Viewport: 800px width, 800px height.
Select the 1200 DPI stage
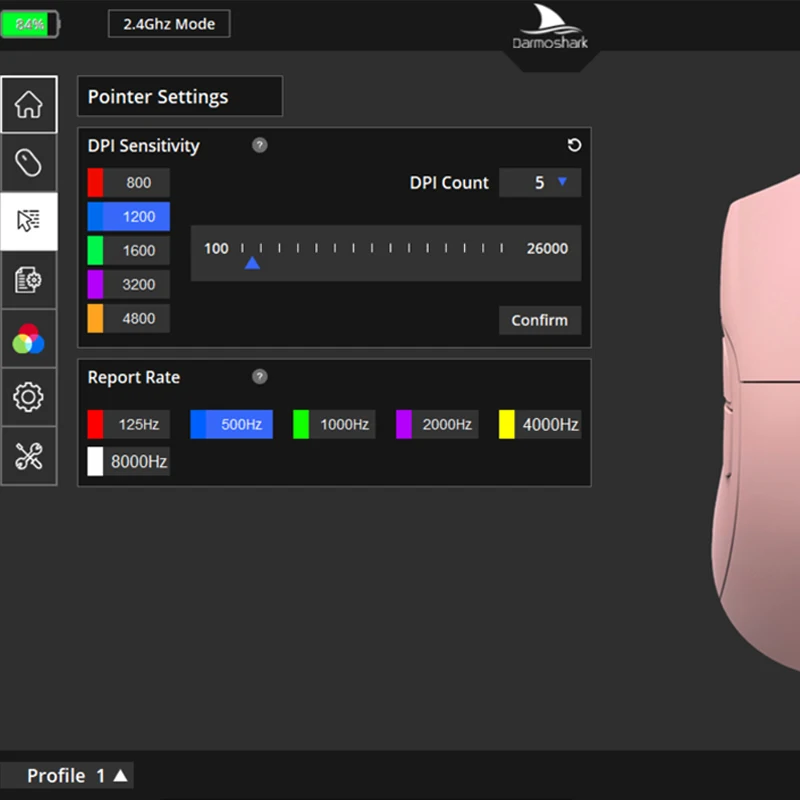129,216
